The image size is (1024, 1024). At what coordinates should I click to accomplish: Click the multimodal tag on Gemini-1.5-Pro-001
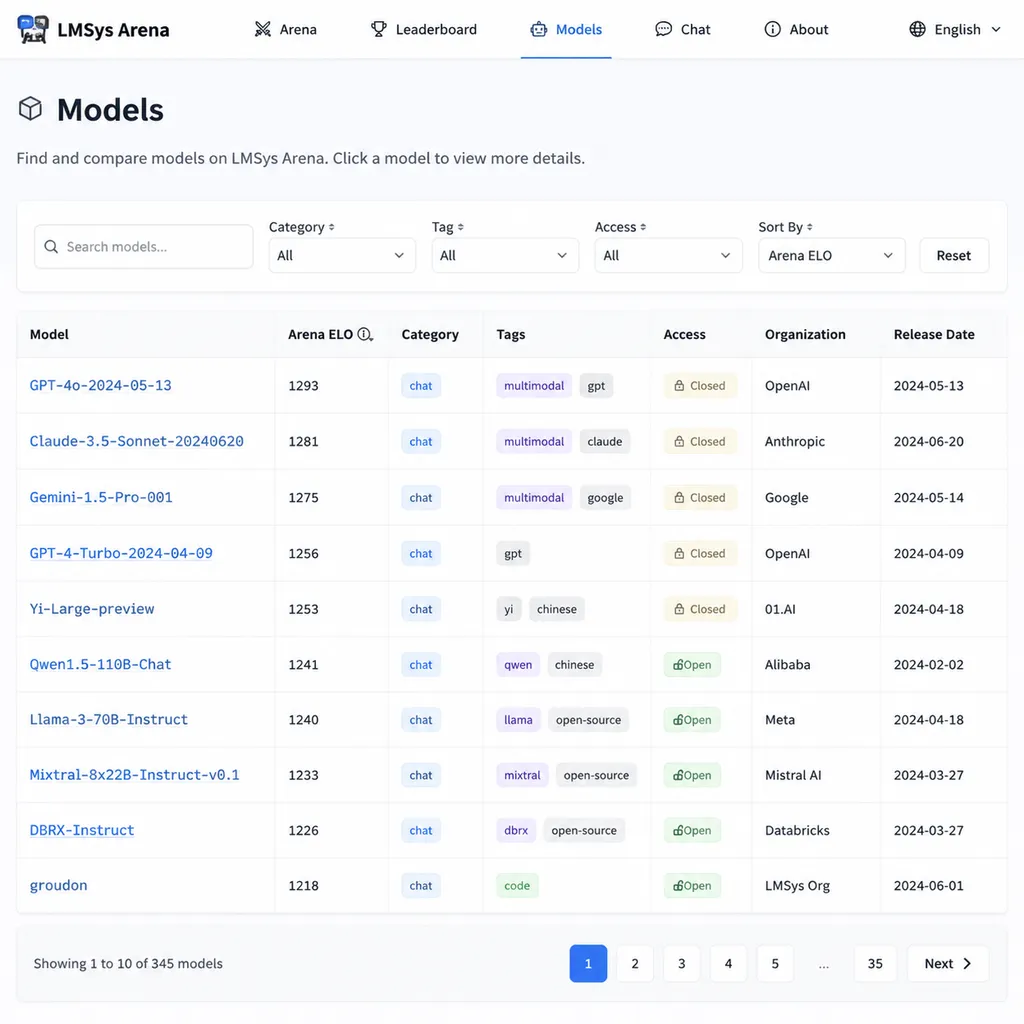[x=534, y=498]
